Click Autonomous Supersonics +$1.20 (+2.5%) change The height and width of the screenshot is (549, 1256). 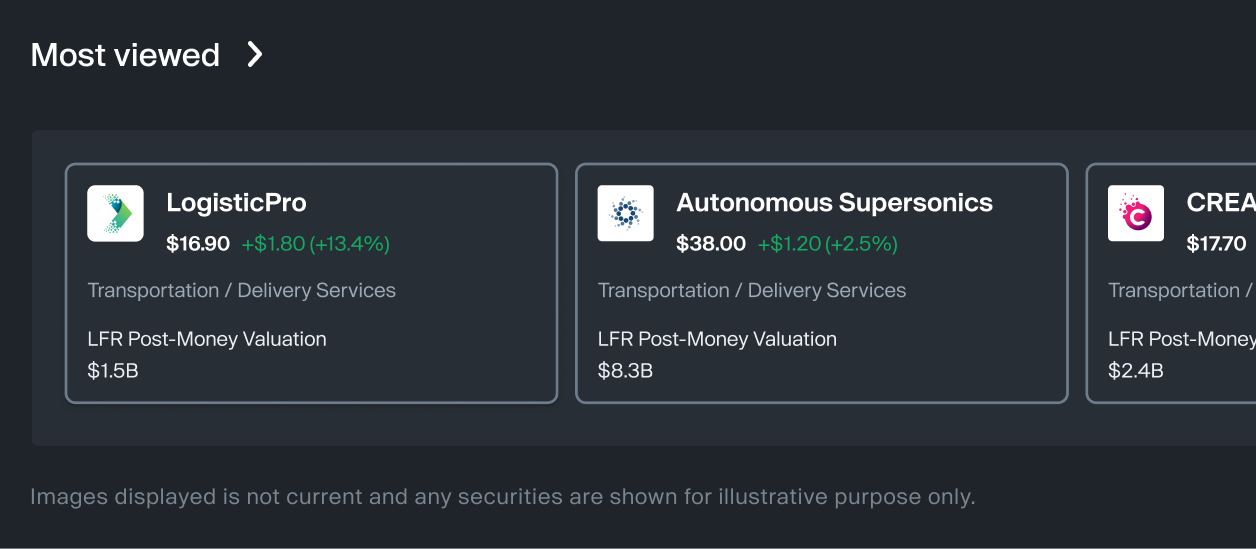pyautogui.click(x=827, y=243)
